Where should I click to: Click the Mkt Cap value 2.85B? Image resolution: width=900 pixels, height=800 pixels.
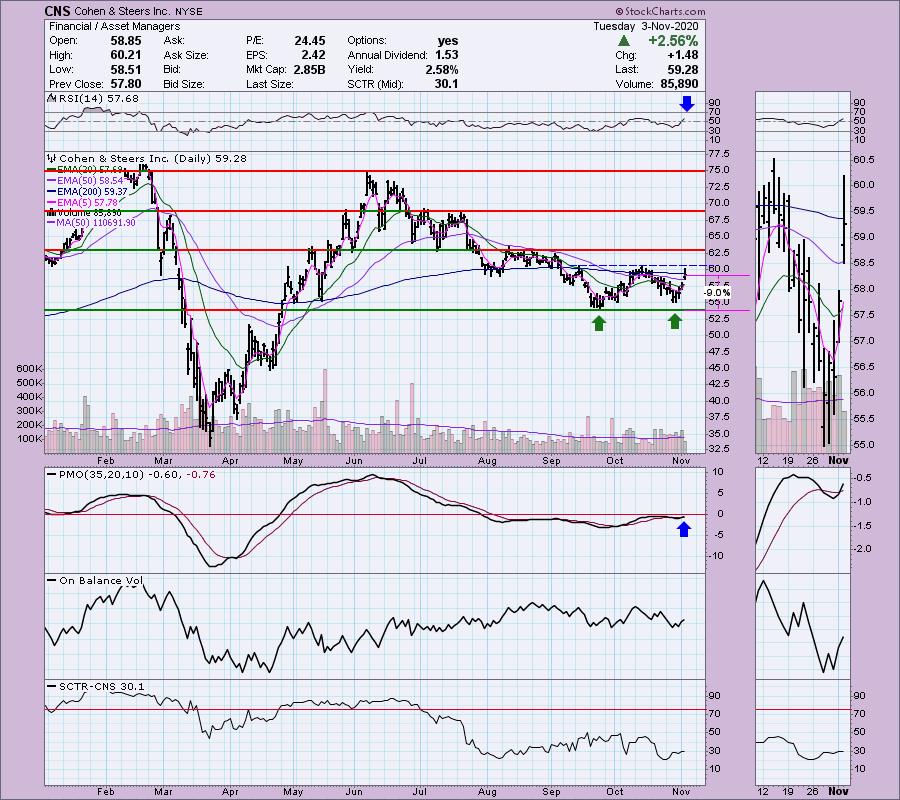310,69
